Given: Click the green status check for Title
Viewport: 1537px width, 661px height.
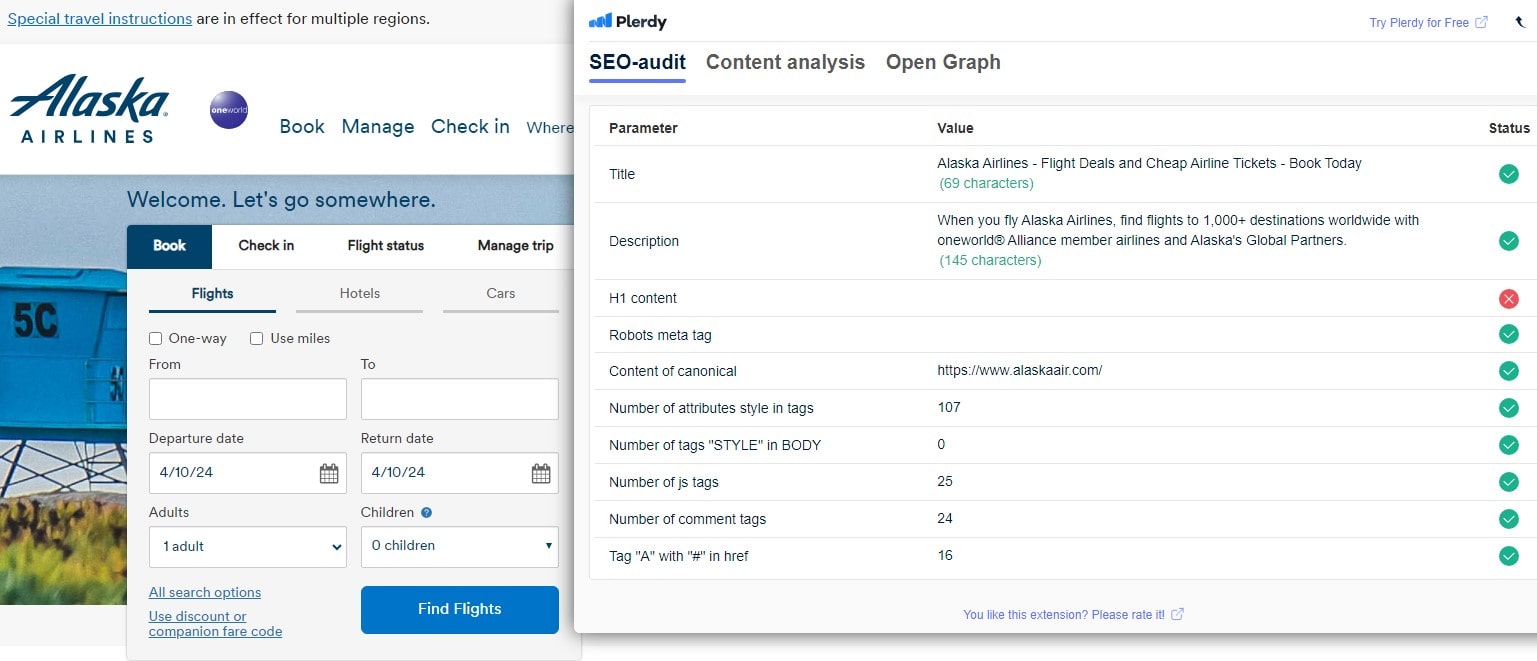Looking at the screenshot, I should coord(1509,174).
